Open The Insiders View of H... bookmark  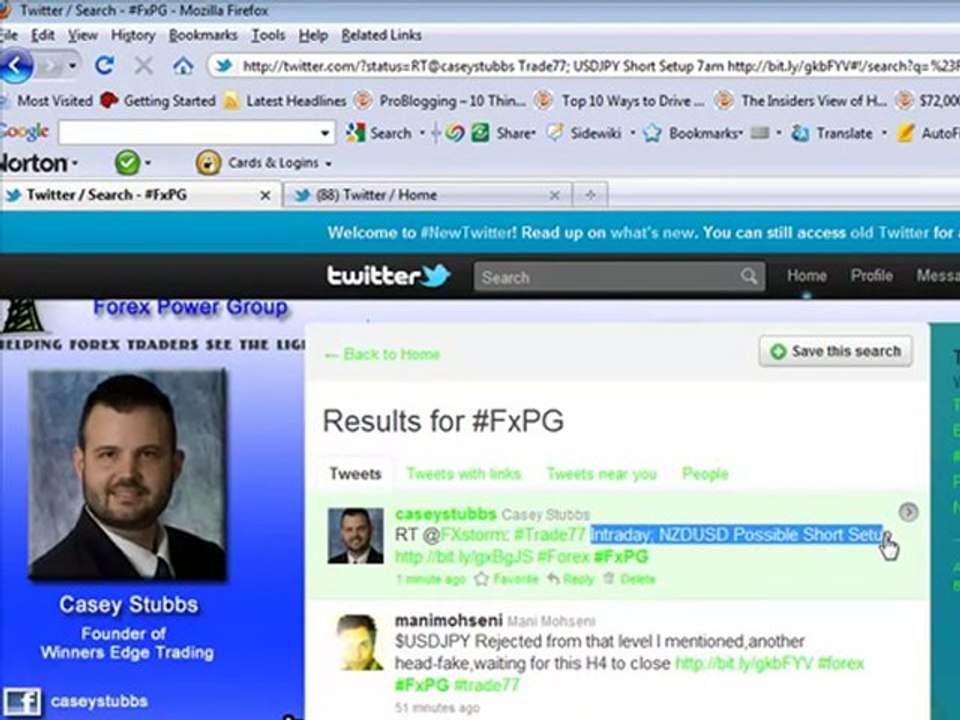pos(801,100)
